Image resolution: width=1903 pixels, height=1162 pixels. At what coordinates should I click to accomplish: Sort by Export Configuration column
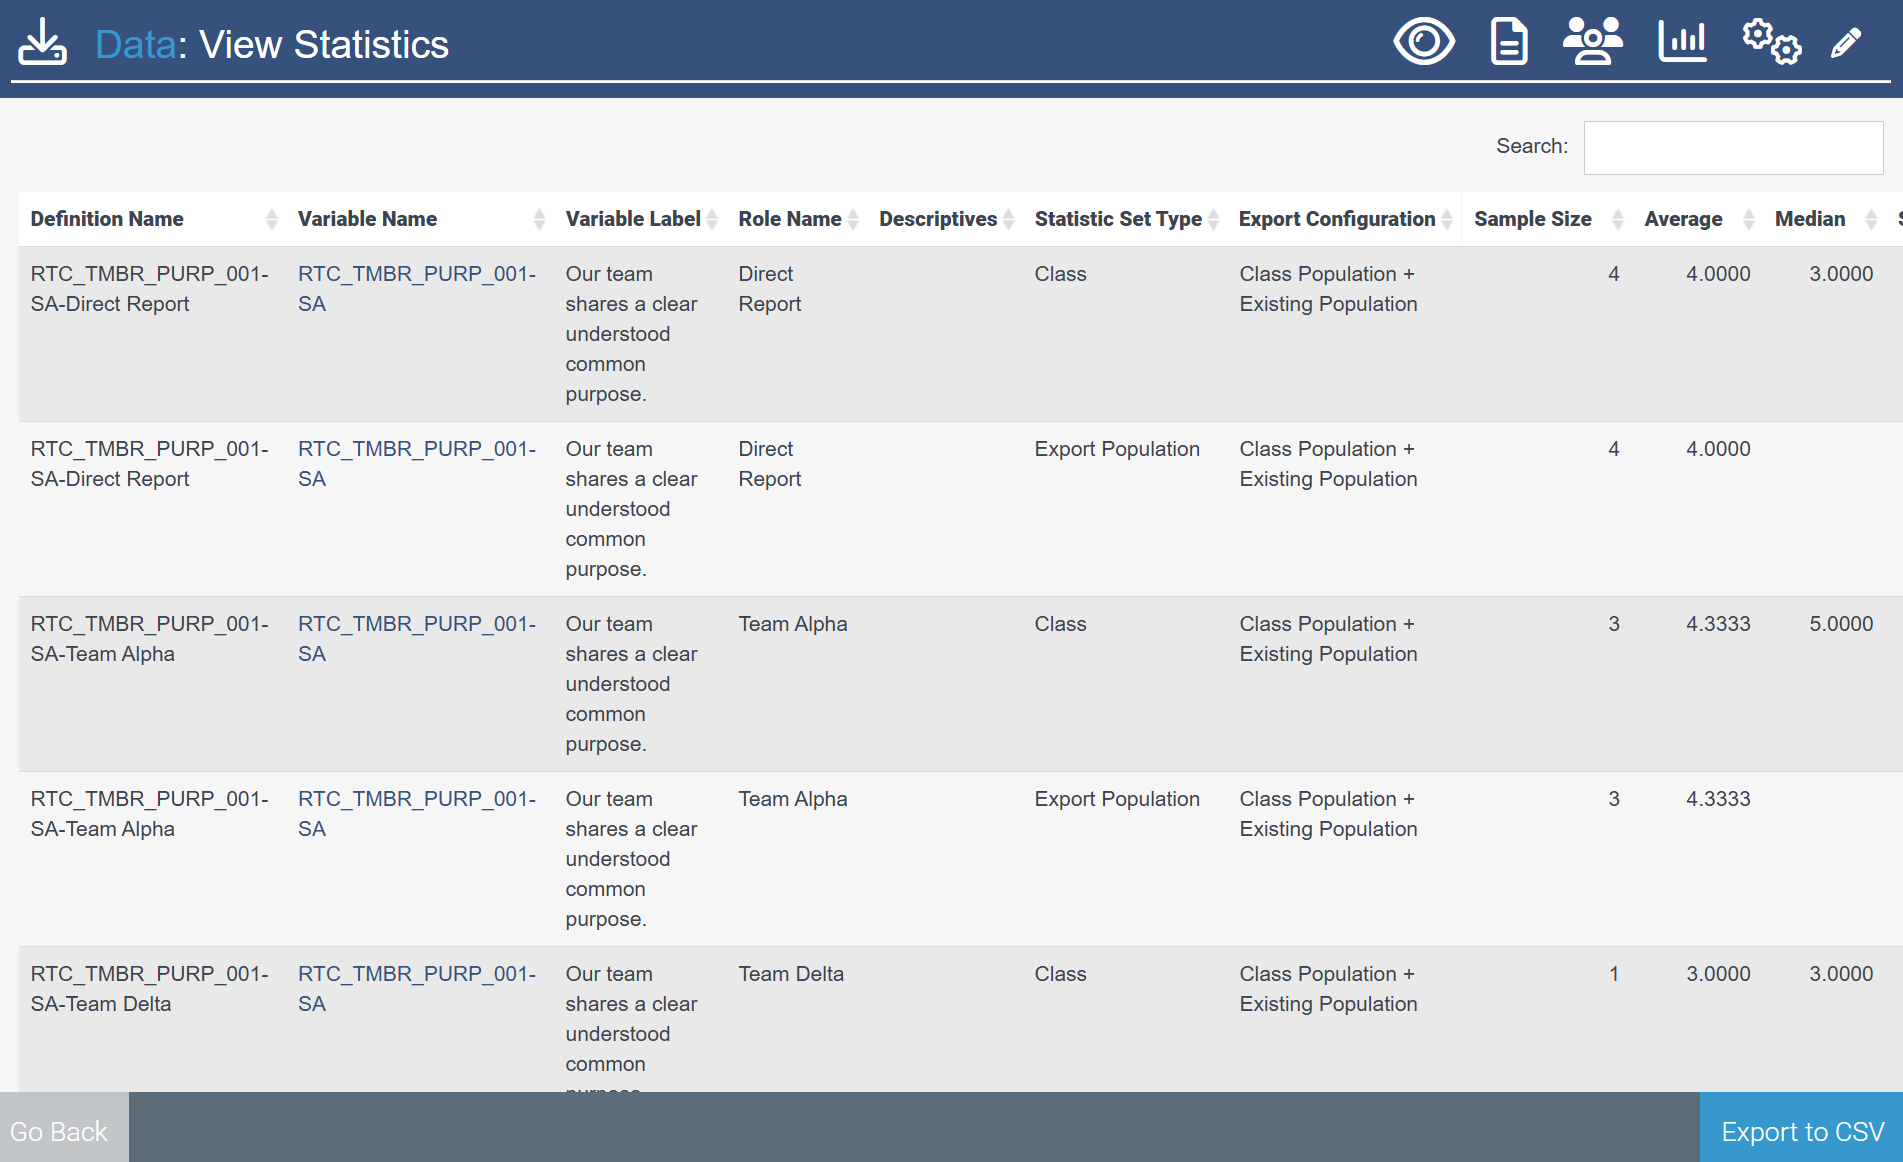pos(1336,219)
